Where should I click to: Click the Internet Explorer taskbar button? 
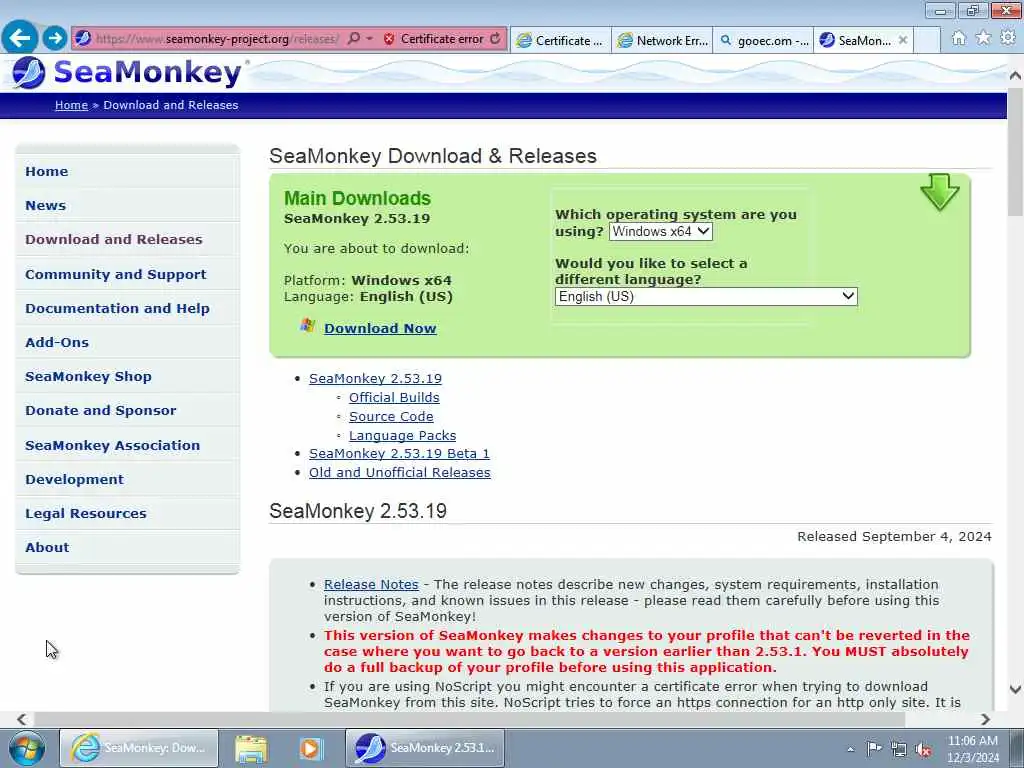[139, 748]
